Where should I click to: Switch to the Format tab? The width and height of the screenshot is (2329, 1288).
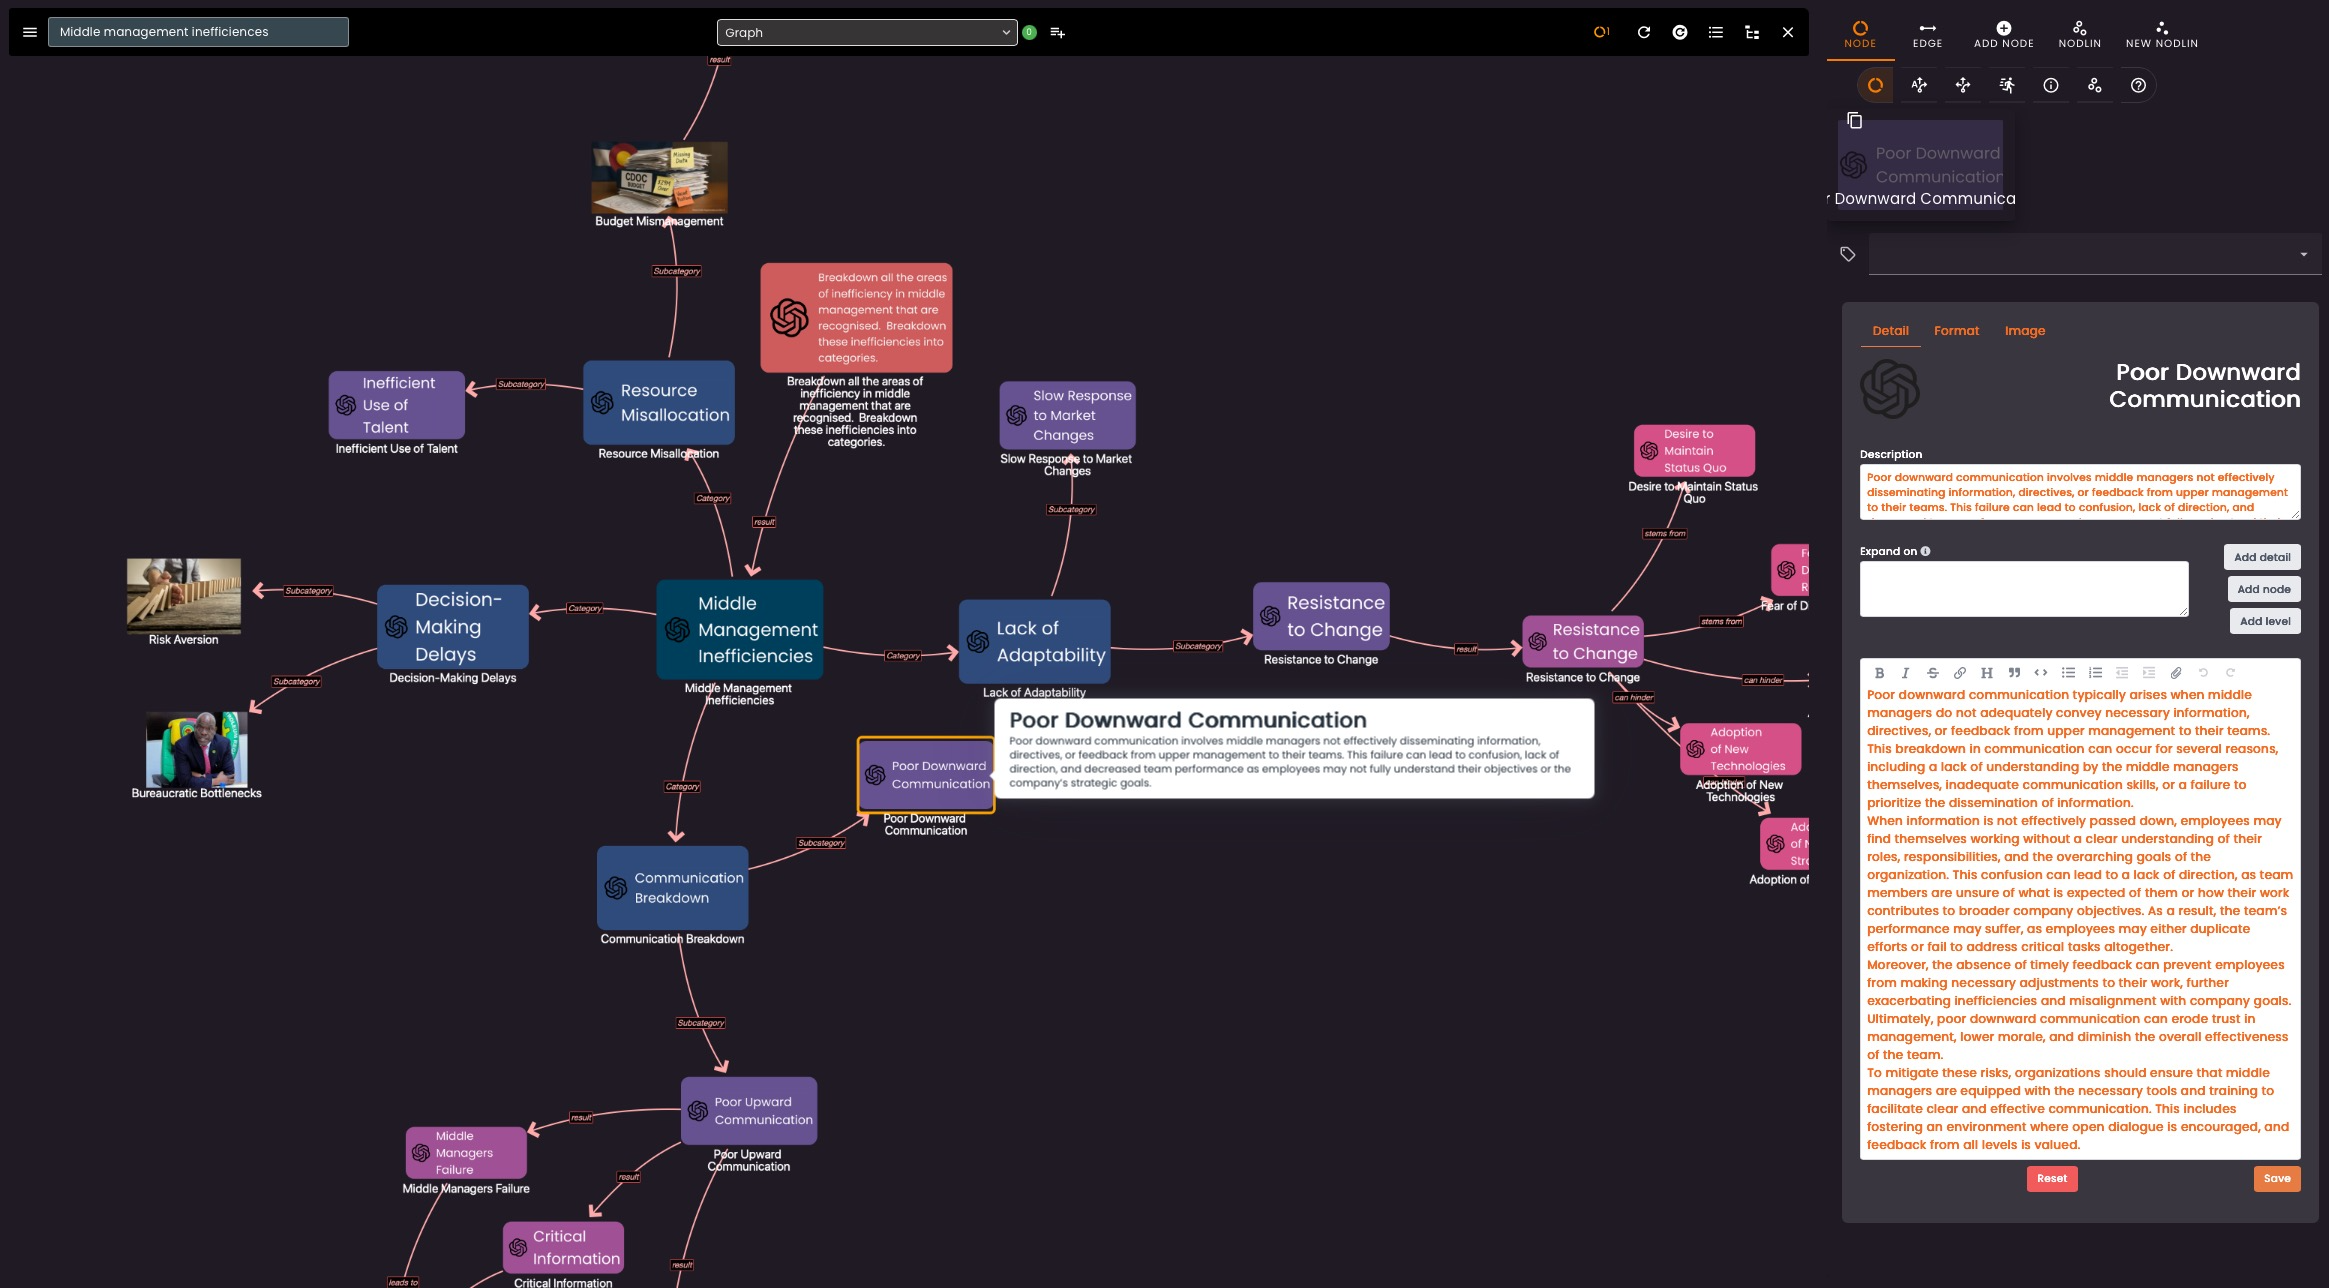1955,330
